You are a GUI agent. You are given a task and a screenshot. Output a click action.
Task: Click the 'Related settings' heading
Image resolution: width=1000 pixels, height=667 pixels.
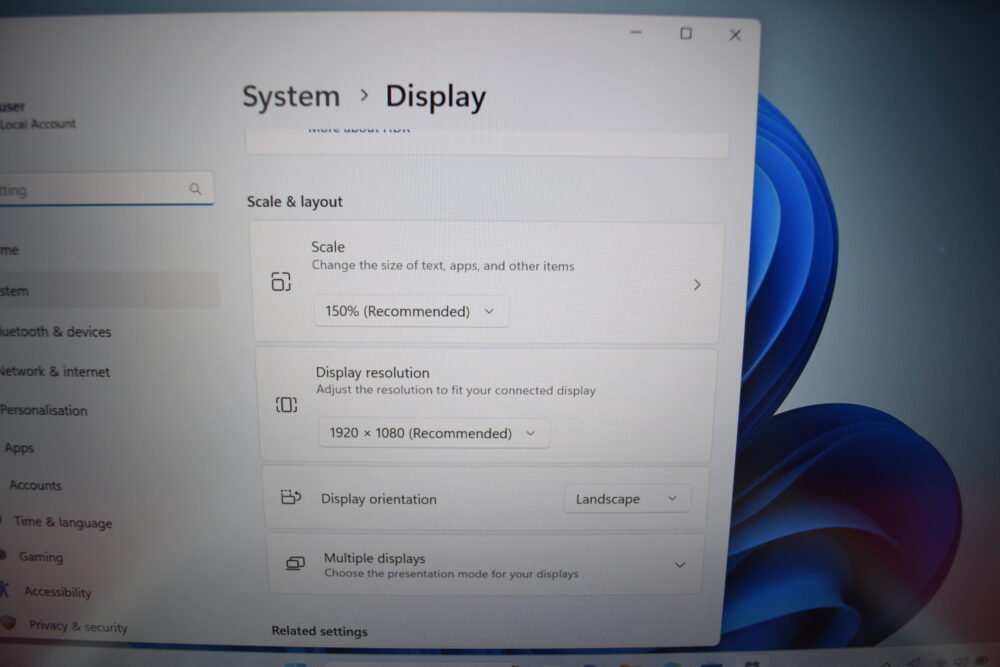point(320,631)
